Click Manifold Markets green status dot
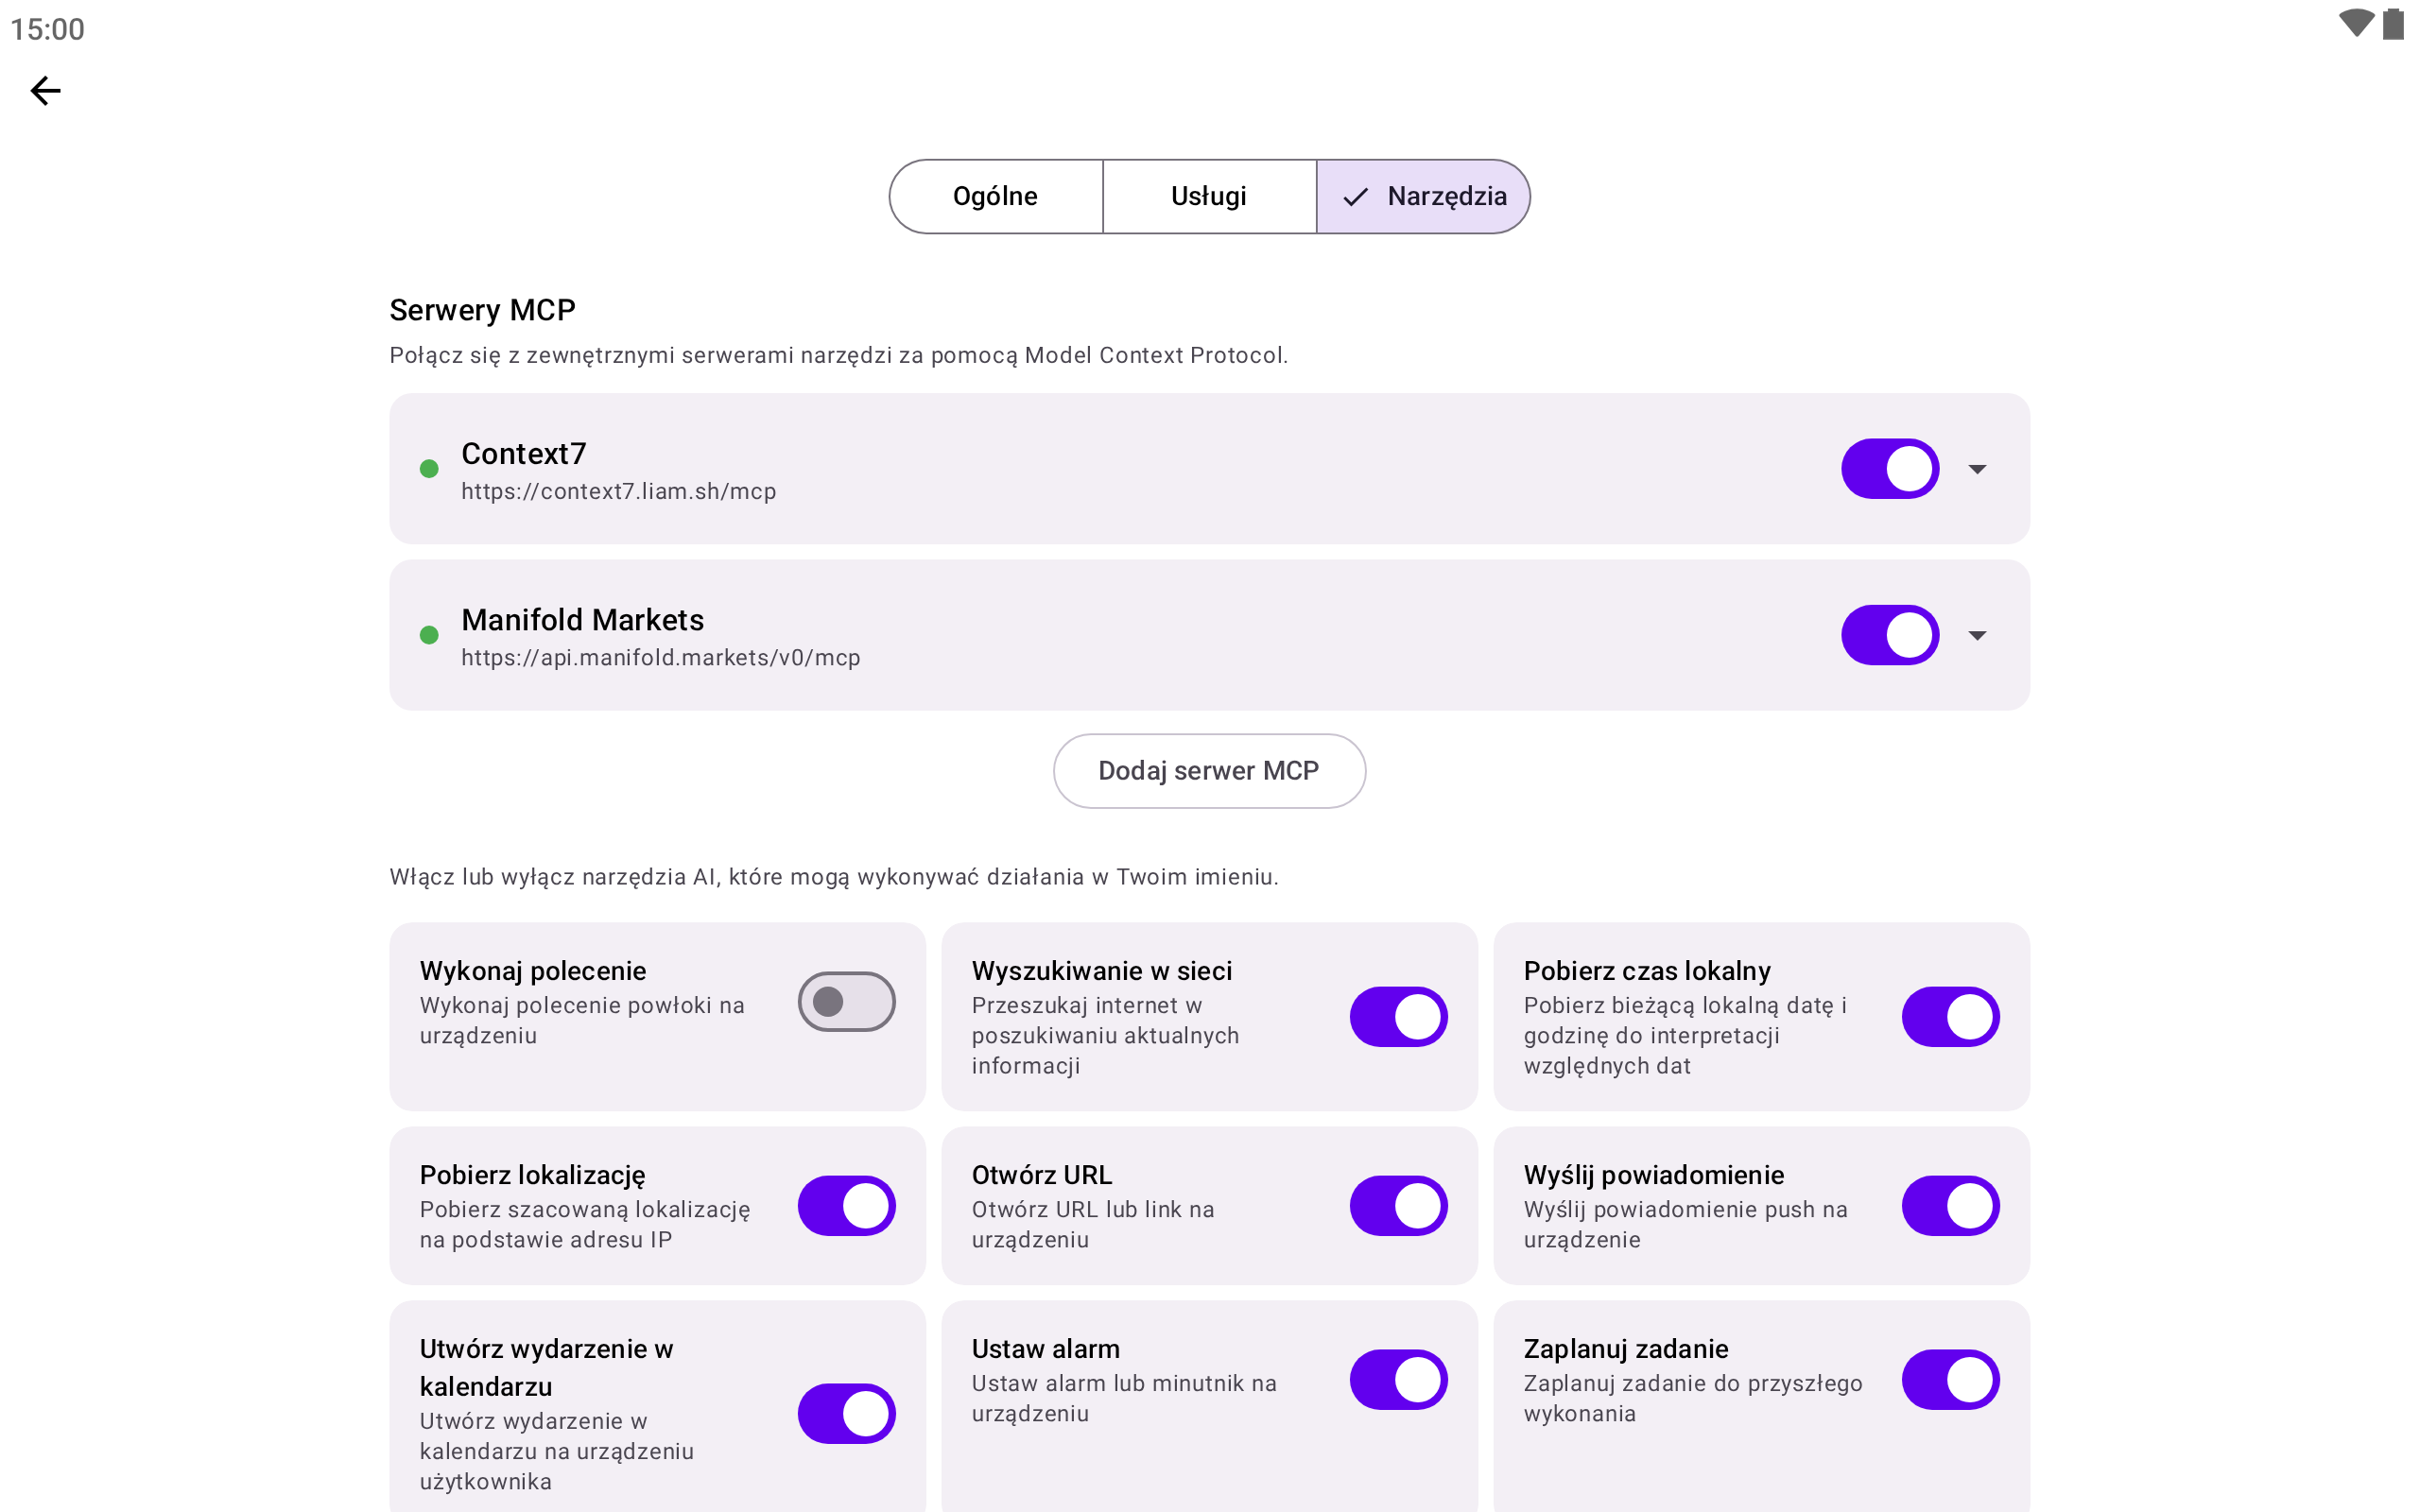 429,635
